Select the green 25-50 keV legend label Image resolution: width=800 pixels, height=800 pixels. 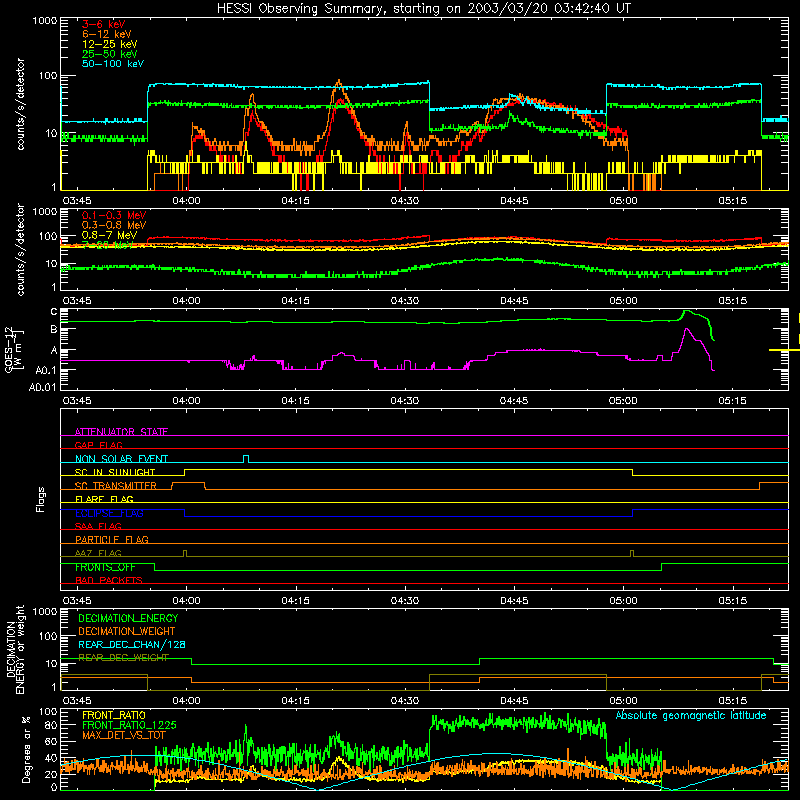click(x=110, y=54)
